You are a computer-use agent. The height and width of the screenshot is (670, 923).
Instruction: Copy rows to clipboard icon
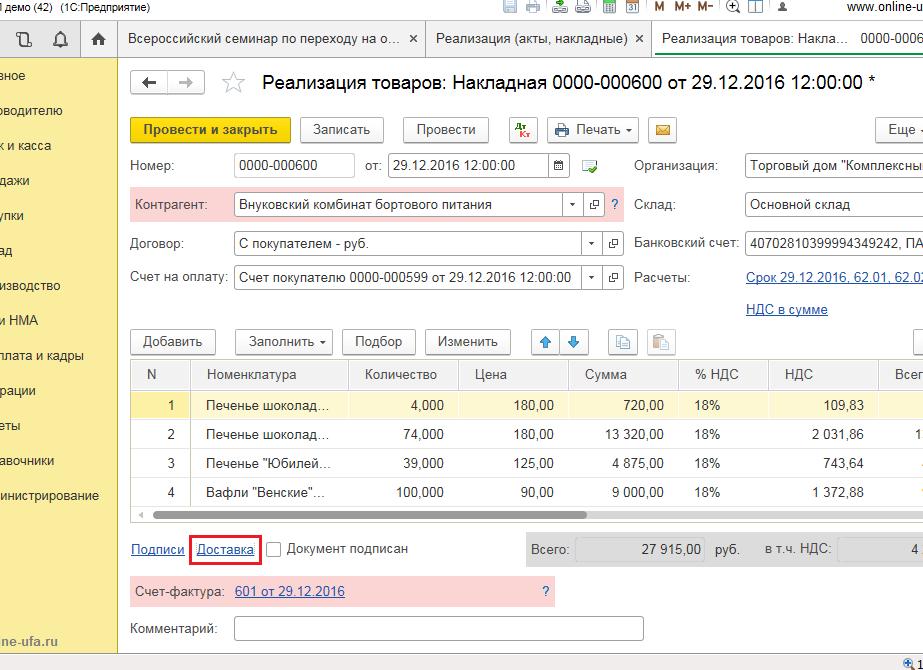622,342
